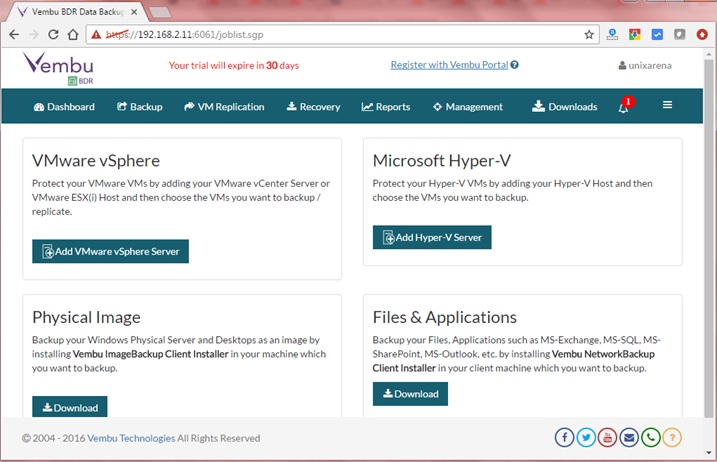Click Add Hyper-V Server button
Viewport: 717px width, 462px height.
tap(432, 237)
